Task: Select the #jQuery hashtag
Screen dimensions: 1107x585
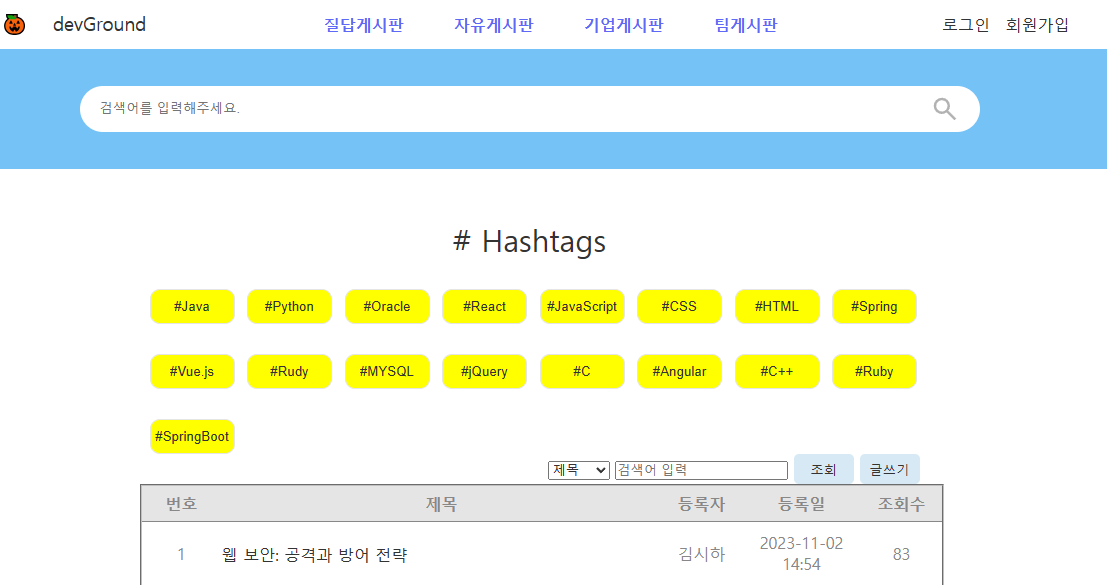Action: (484, 371)
